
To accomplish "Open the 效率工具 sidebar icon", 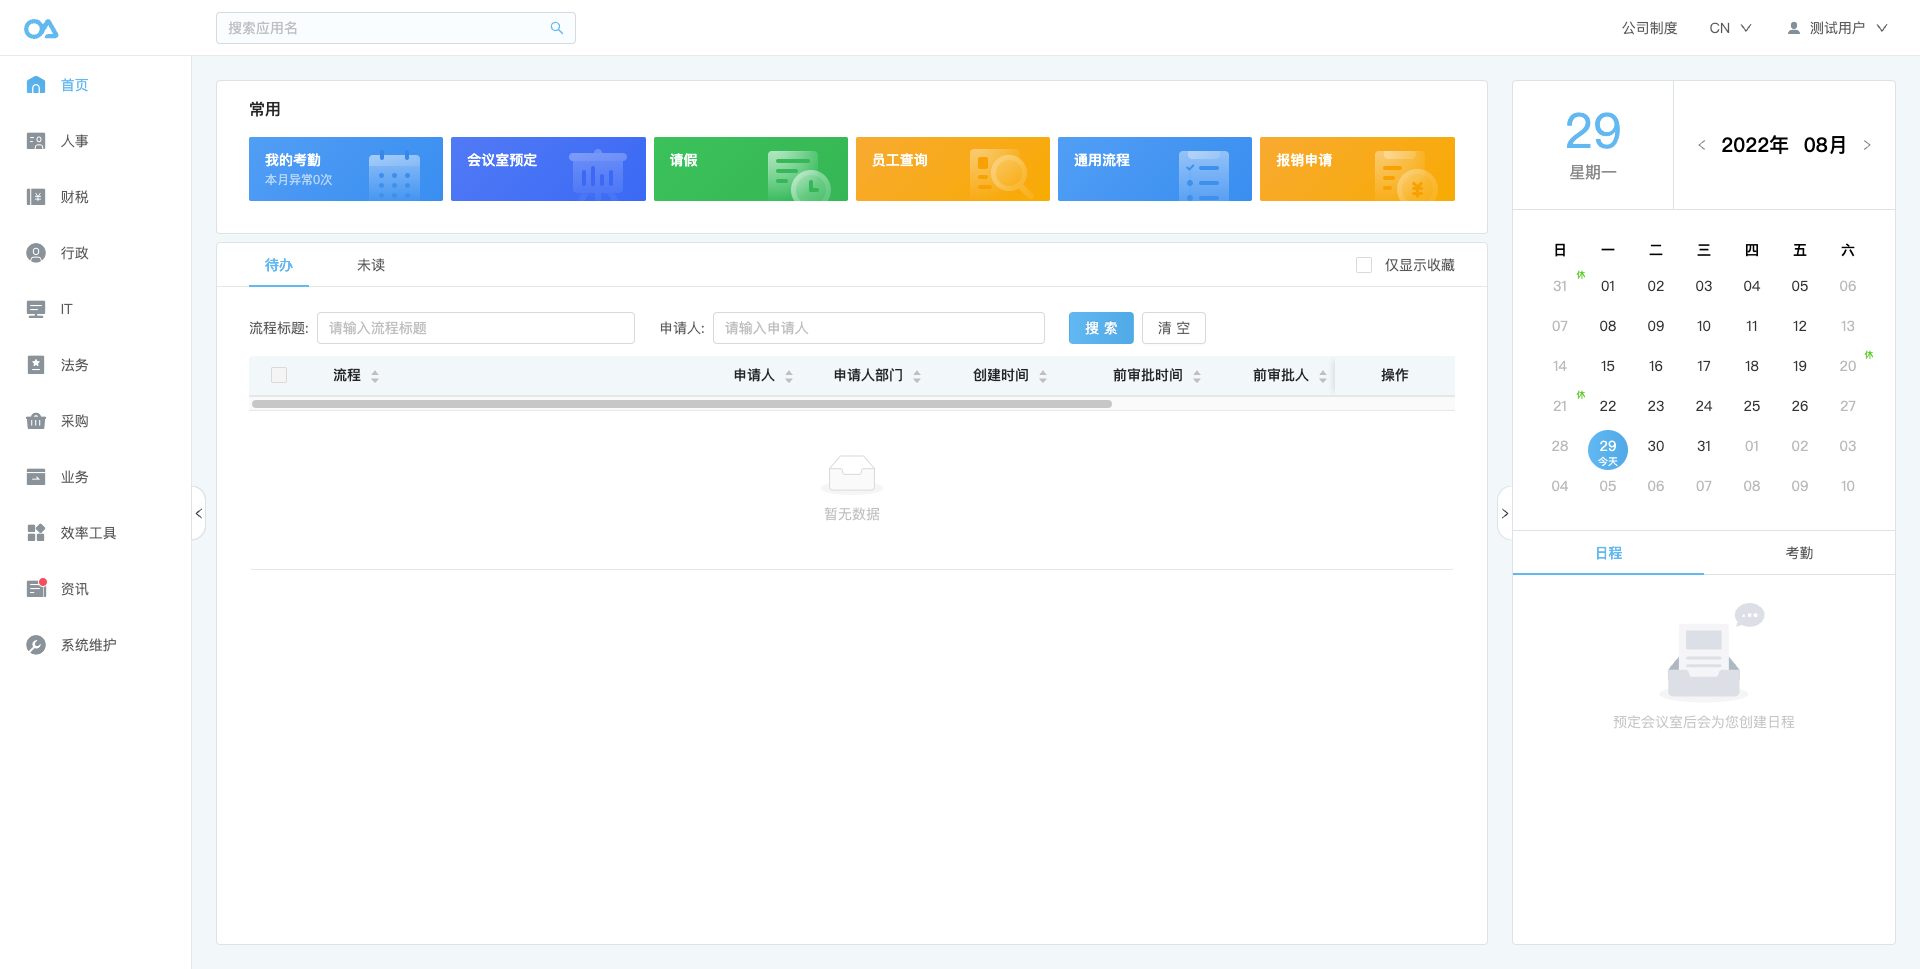I will pyautogui.click(x=36, y=533).
